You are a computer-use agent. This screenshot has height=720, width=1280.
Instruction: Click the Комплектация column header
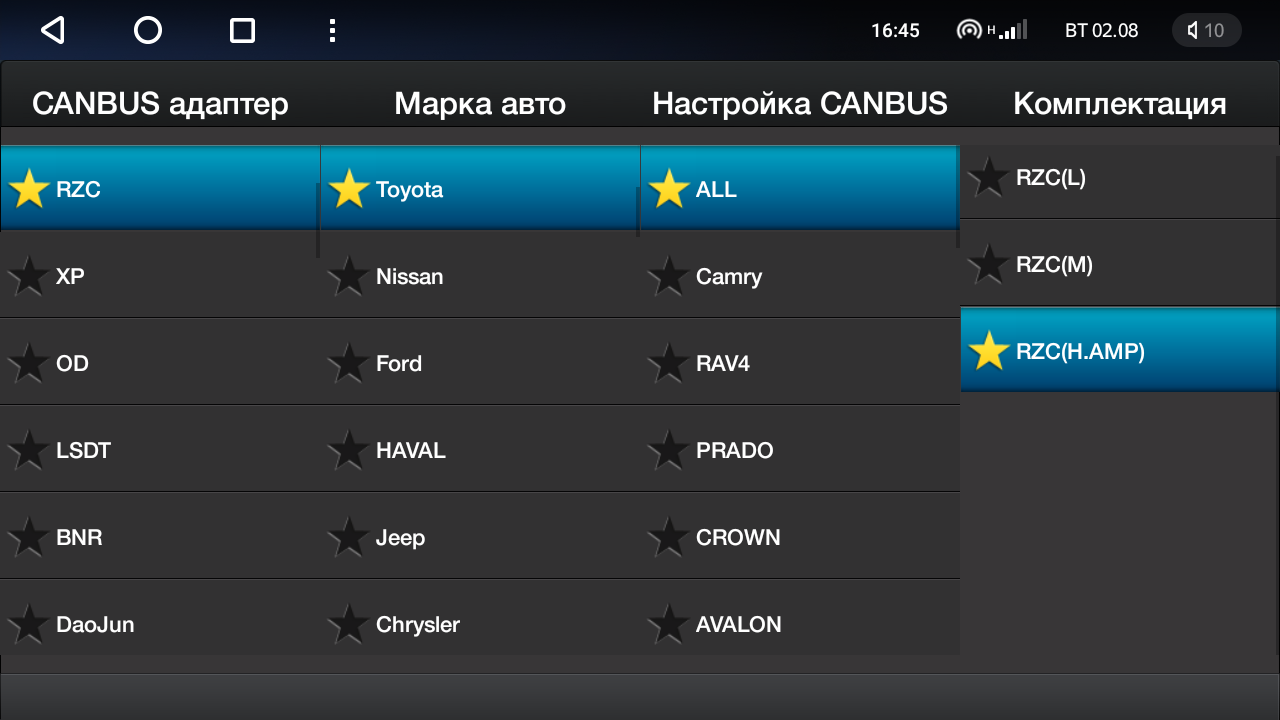(1120, 103)
